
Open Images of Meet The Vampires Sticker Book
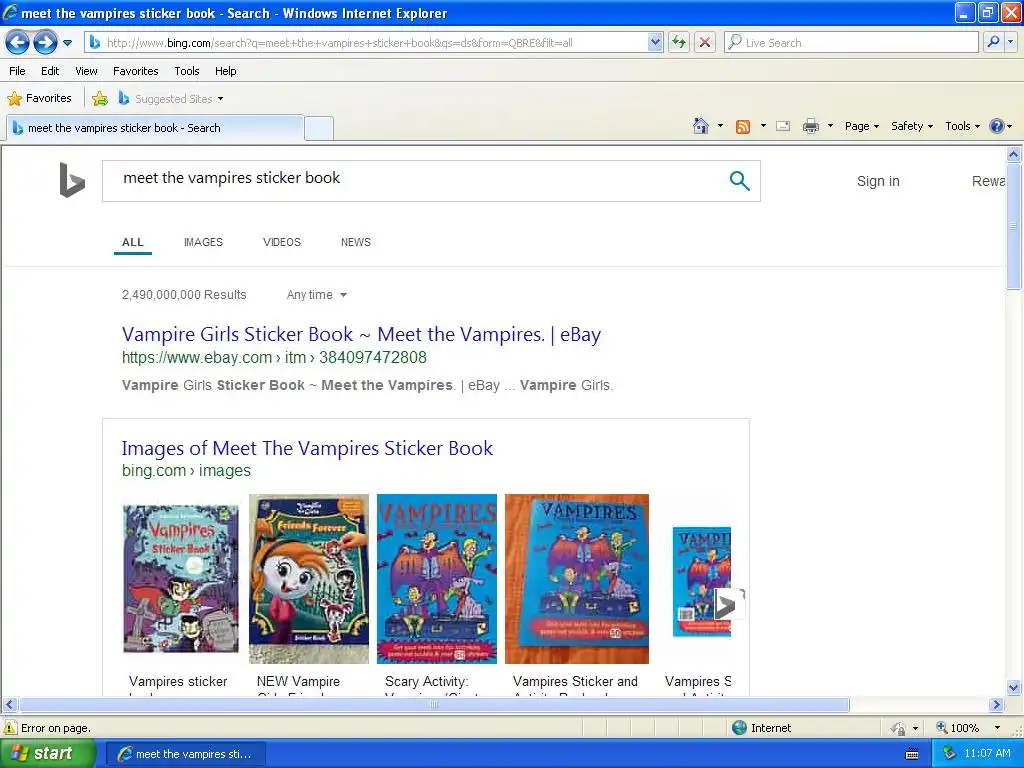pos(307,449)
